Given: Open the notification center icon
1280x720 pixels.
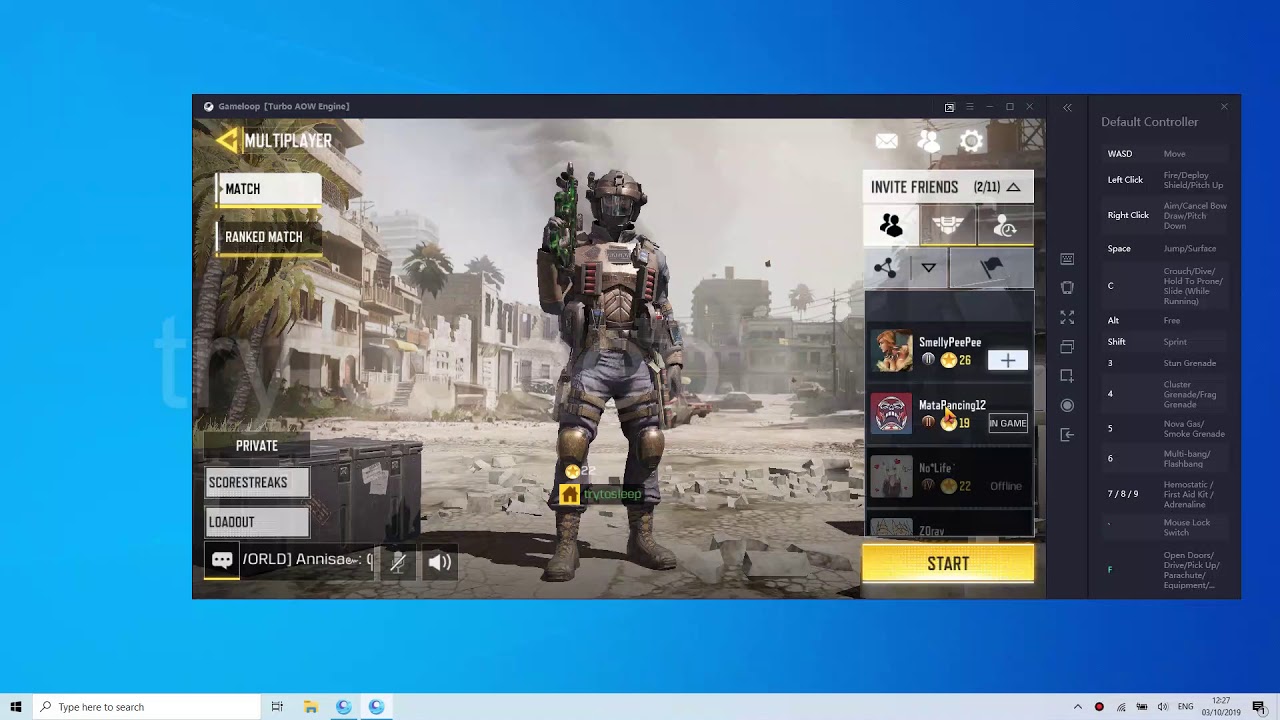Looking at the screenshot, I should (1259, 707).
